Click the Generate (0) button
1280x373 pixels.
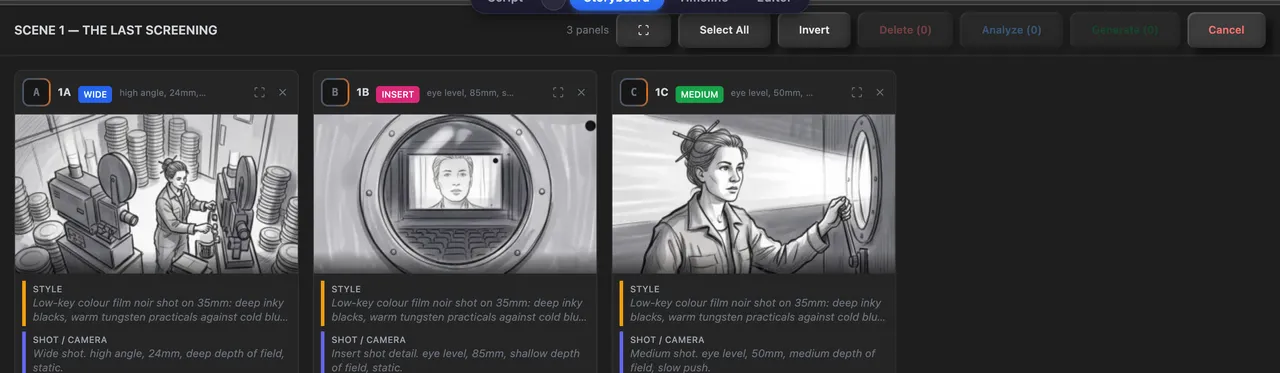pos(1125,30)
